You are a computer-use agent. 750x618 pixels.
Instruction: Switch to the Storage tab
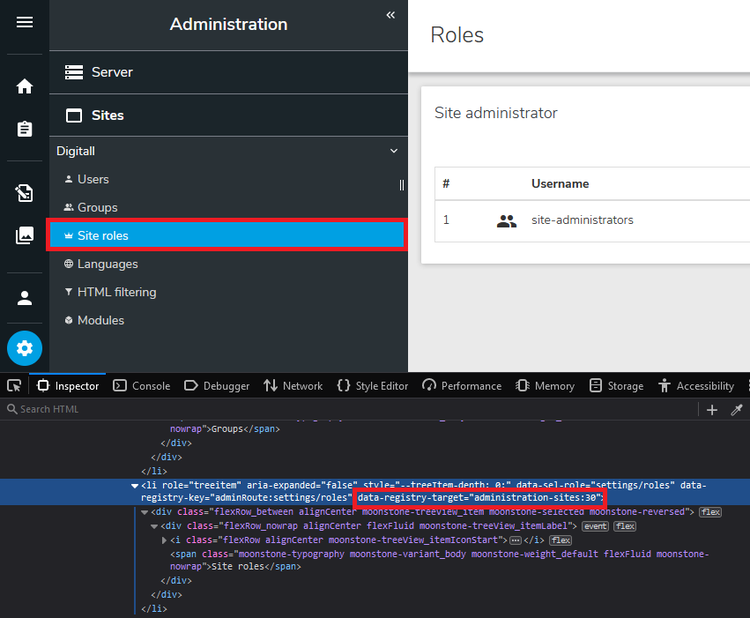[x=616, y=386]
